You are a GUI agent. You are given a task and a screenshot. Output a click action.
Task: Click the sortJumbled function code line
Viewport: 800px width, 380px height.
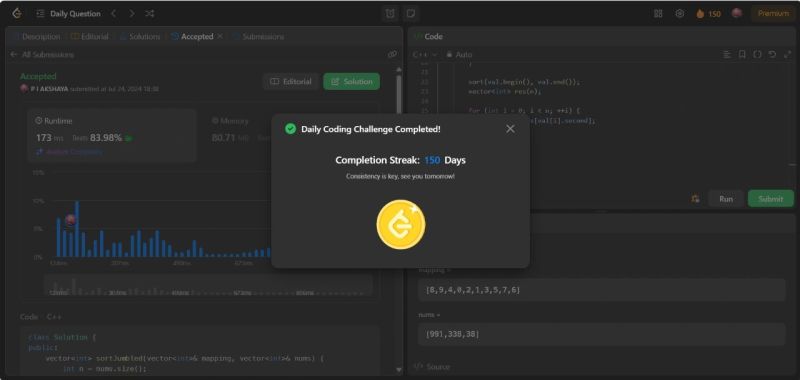184,359
